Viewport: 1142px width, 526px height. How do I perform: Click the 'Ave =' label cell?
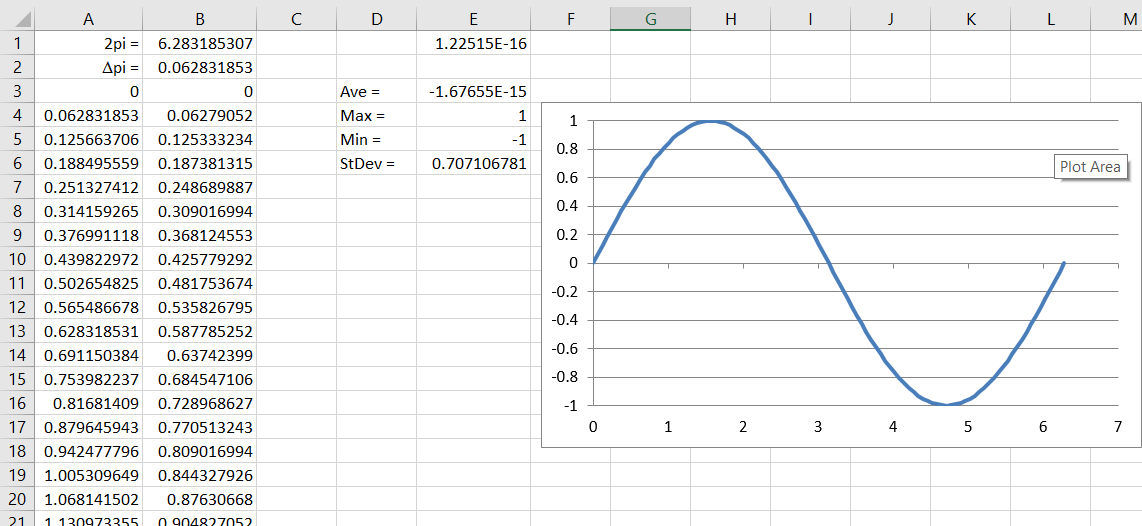[x=376, y=92]
